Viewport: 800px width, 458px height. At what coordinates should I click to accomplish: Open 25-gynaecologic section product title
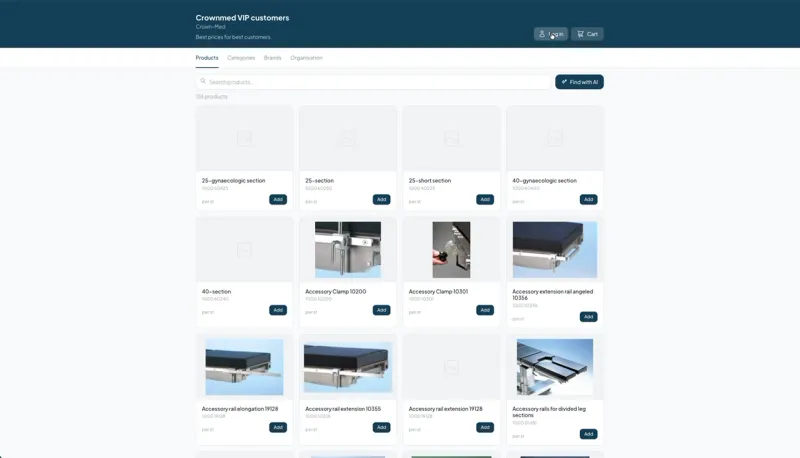(x=233, y=181)
